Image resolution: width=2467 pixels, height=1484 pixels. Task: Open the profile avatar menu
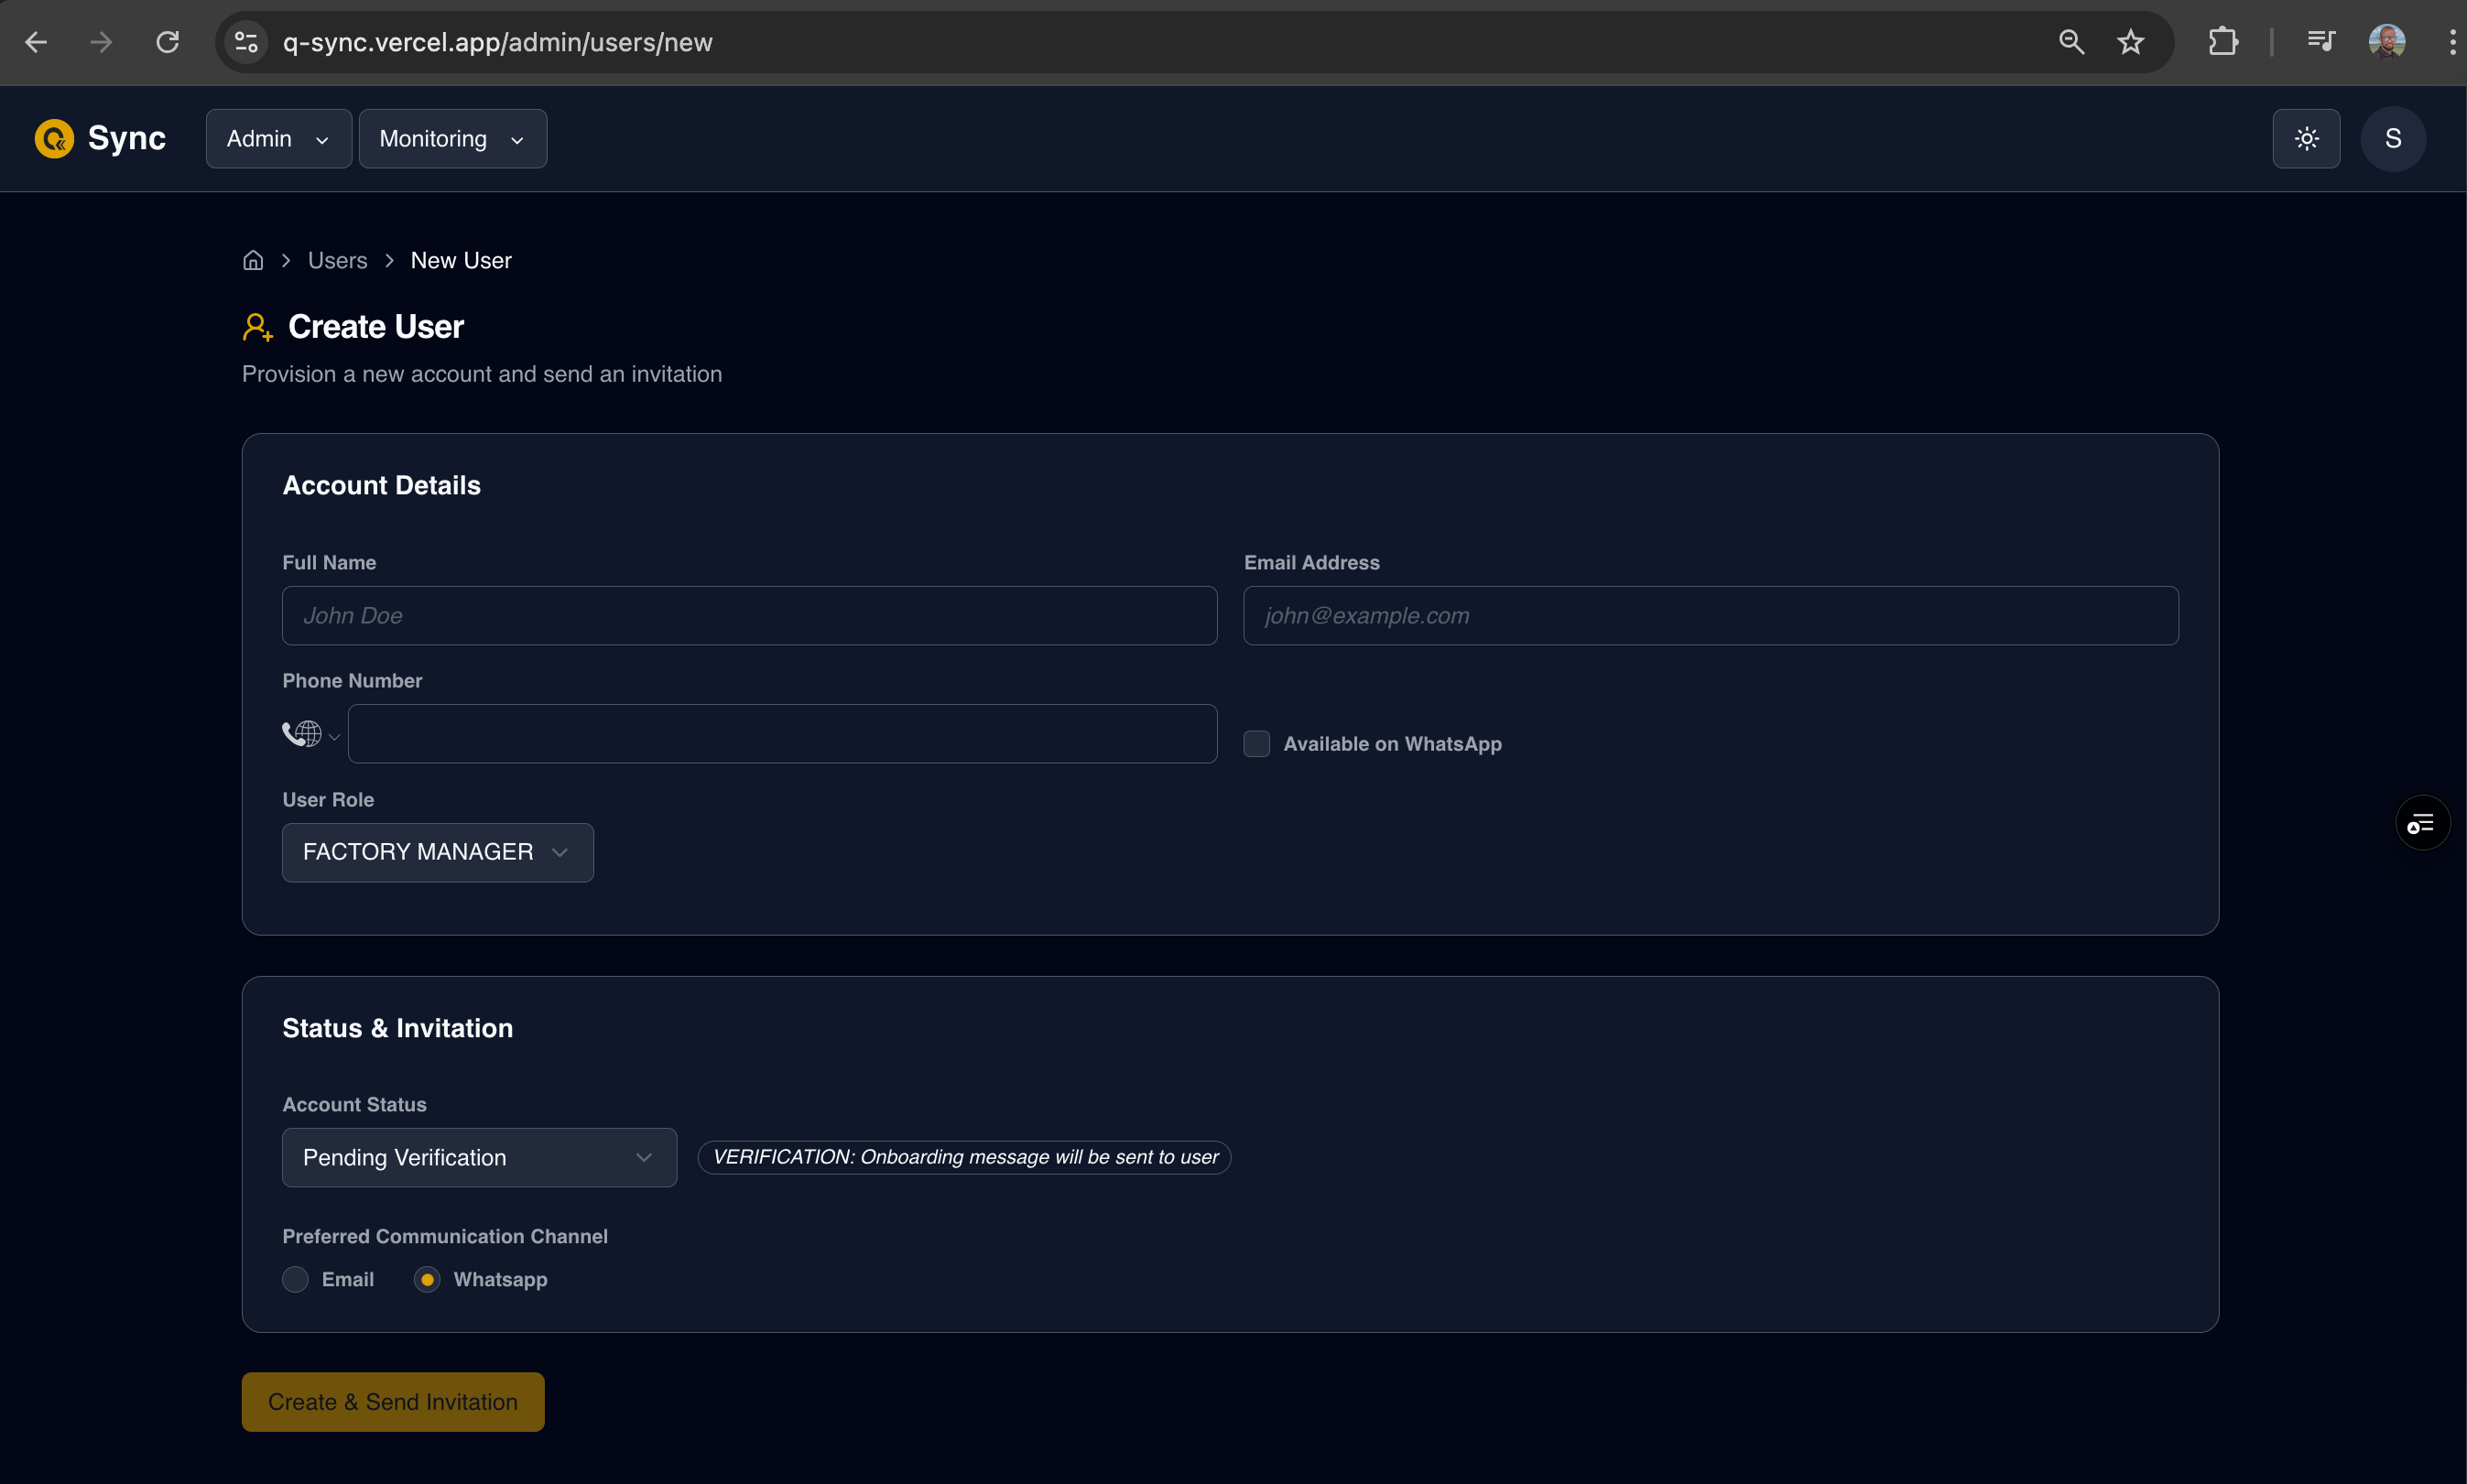pyautogui.click(x=2392, y=138)
